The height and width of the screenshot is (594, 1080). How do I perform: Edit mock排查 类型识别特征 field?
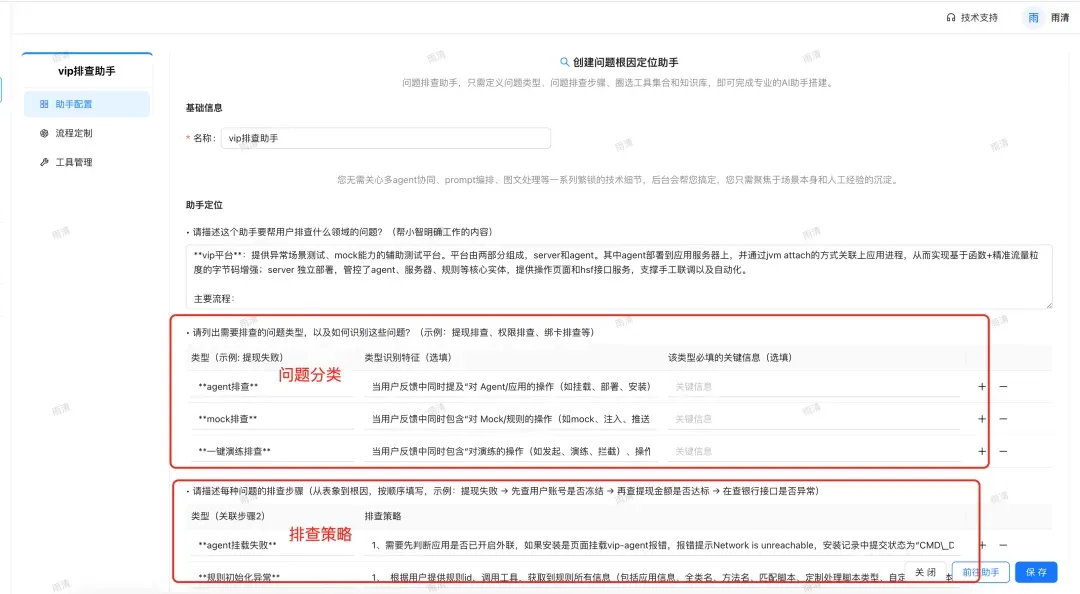(x=511, y=419)
